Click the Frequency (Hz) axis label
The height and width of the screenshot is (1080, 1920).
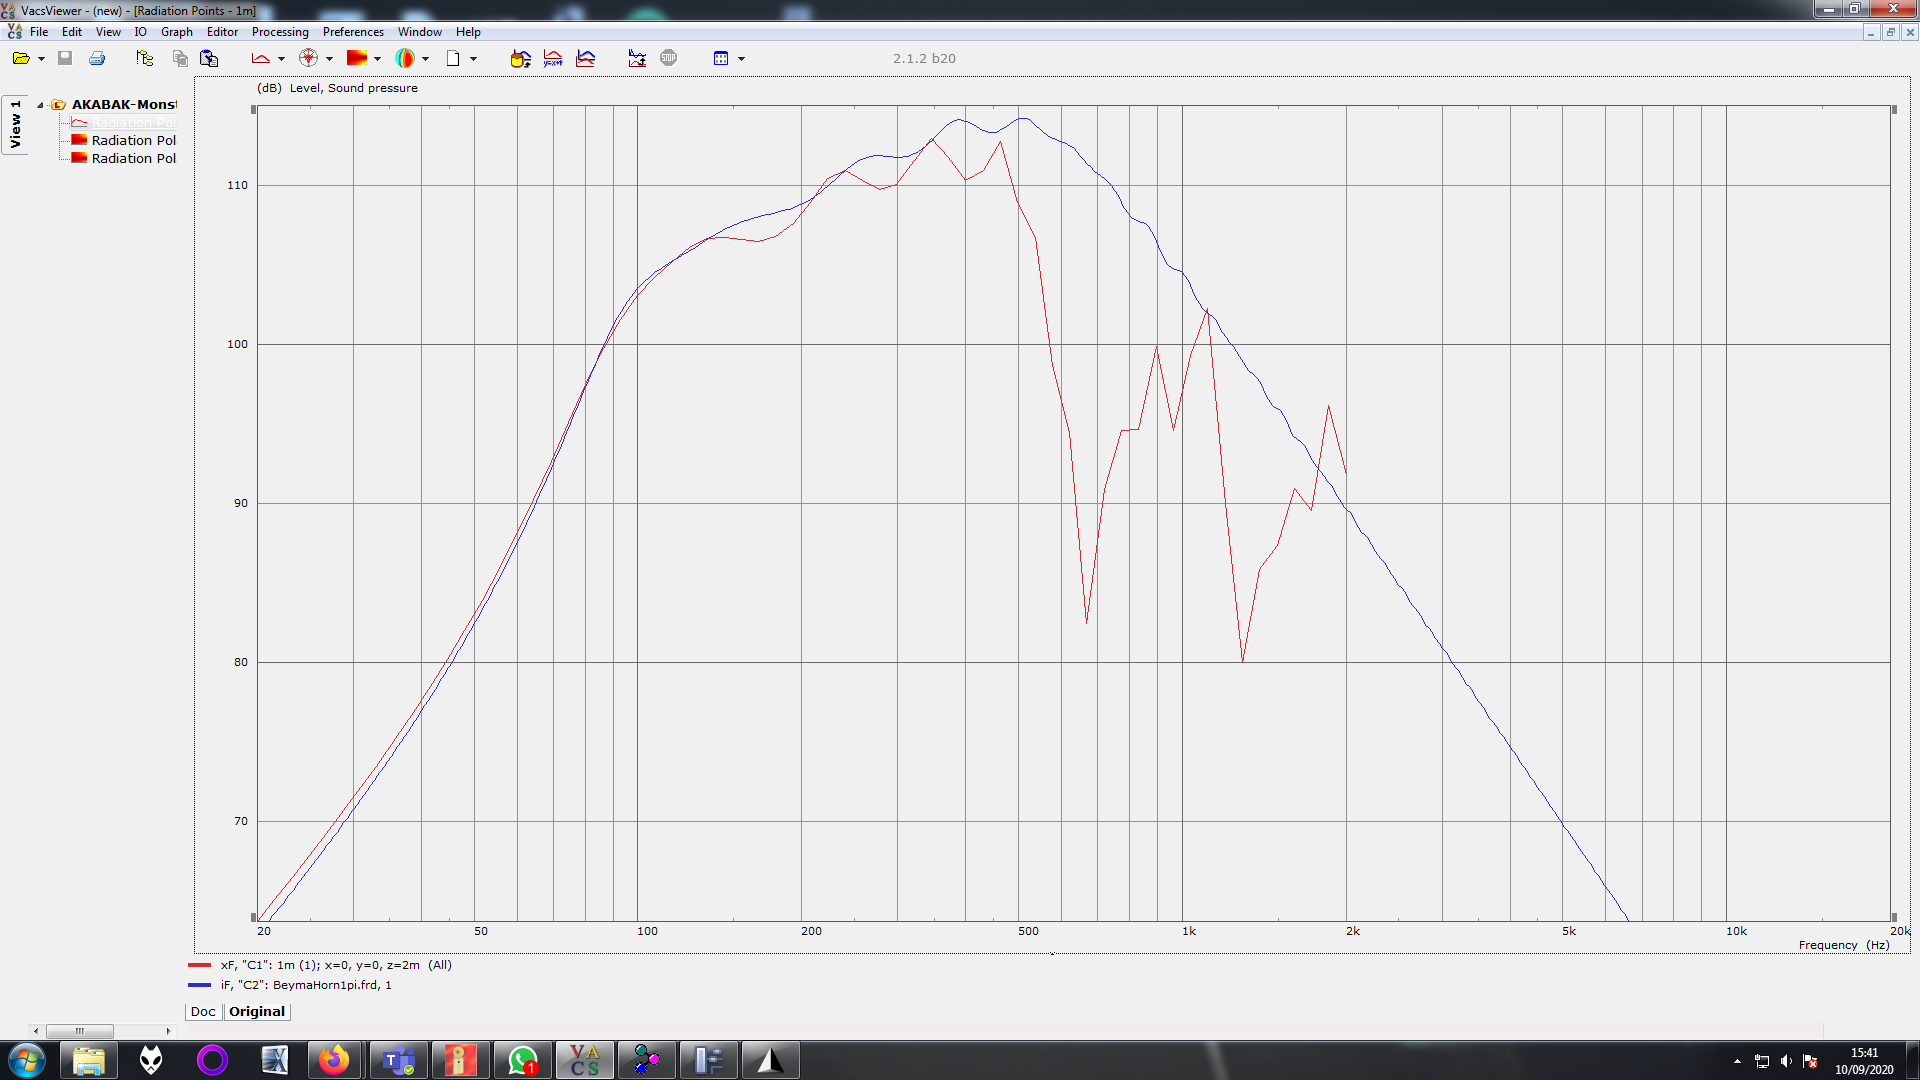point(1844,945)
